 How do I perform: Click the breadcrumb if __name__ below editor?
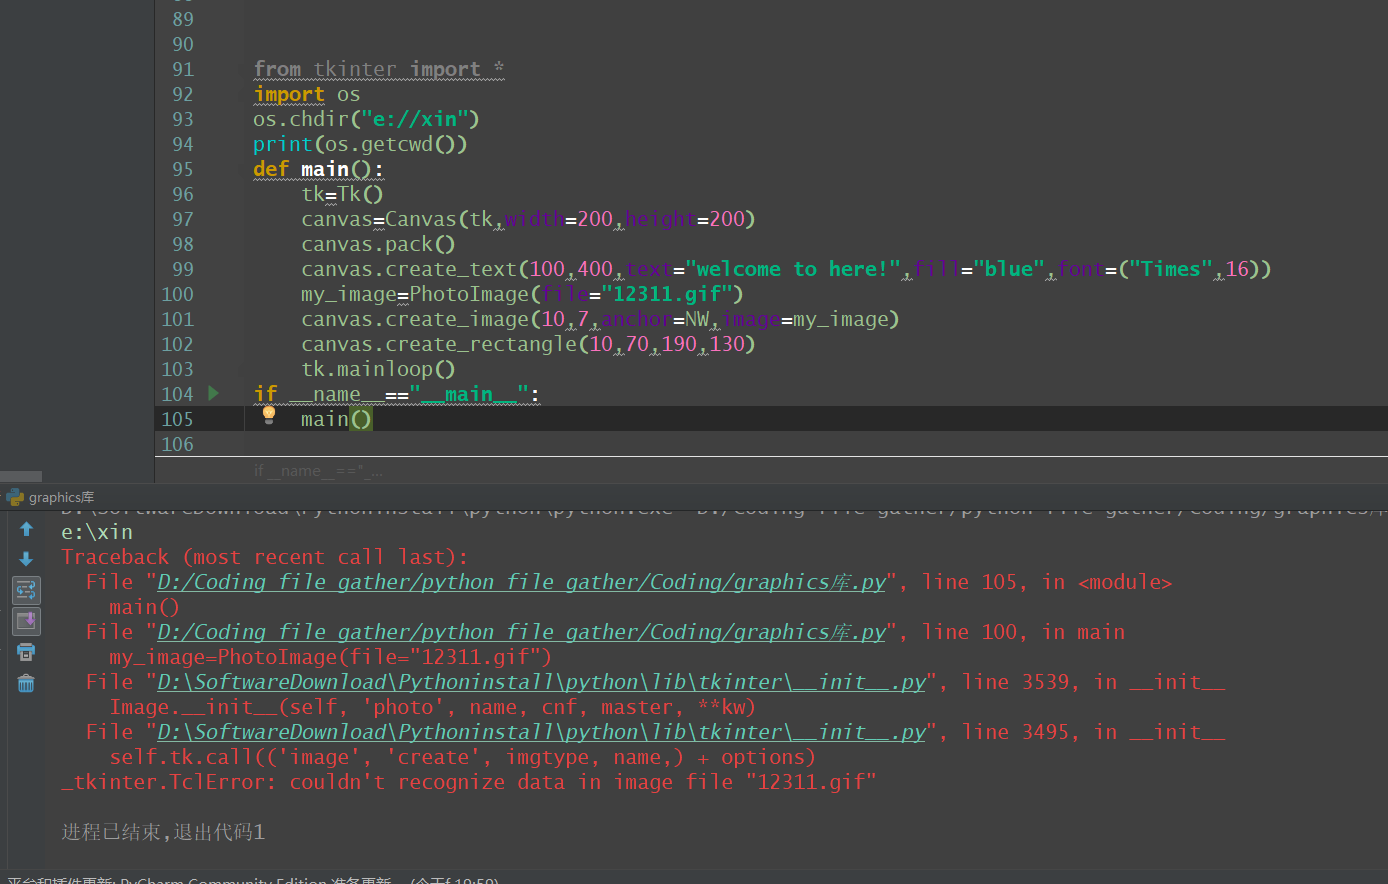point(317,470)
